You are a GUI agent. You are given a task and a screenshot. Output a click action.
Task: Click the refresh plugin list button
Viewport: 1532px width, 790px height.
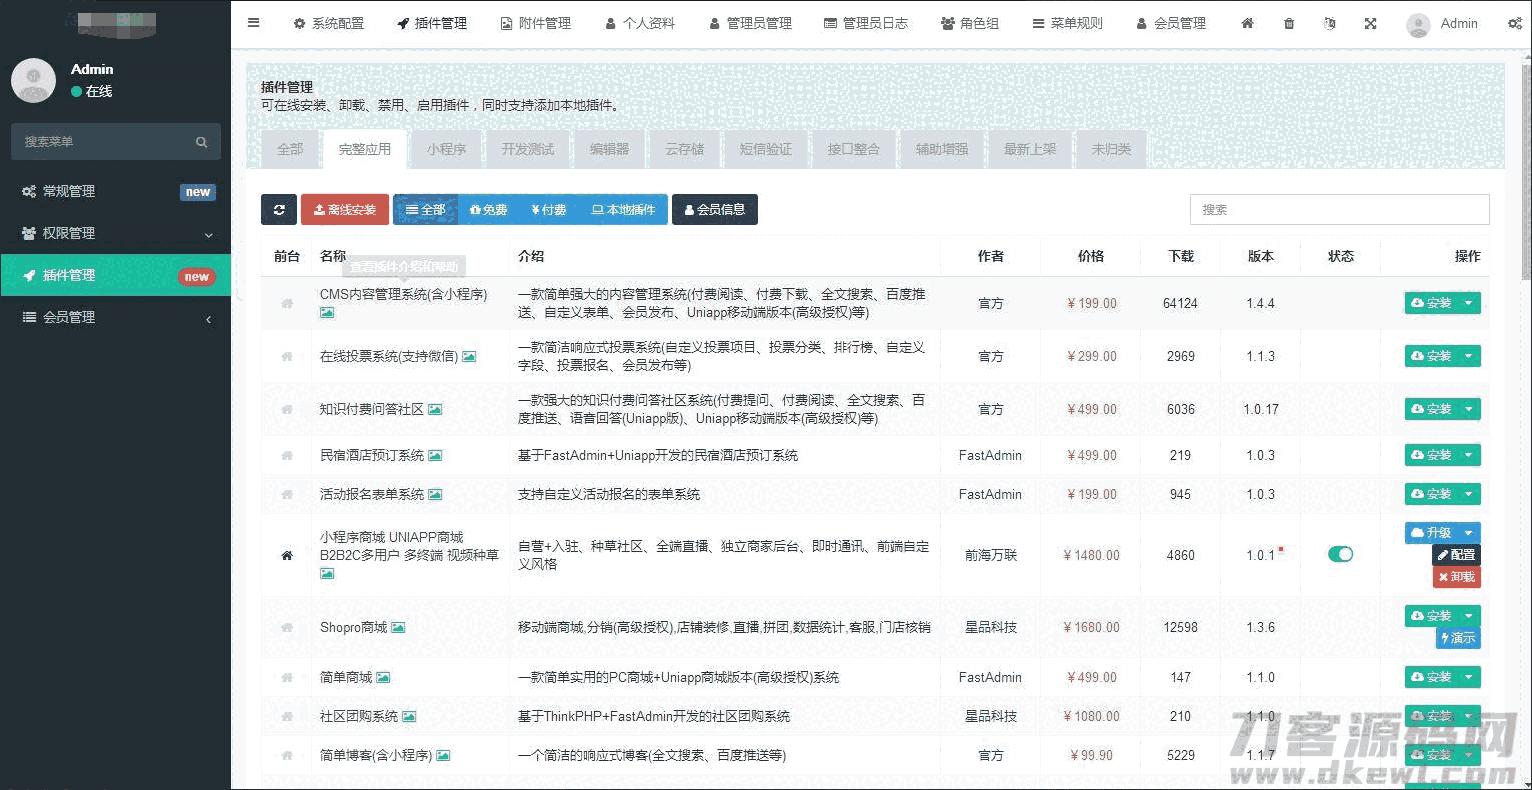(278, 210)
